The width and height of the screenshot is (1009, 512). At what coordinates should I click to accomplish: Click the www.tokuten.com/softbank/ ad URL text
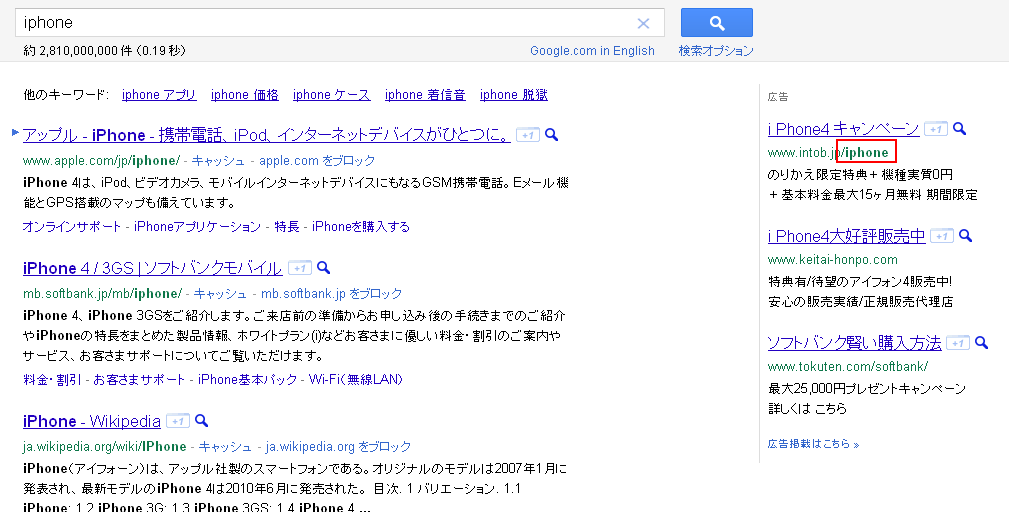point(848,366)
